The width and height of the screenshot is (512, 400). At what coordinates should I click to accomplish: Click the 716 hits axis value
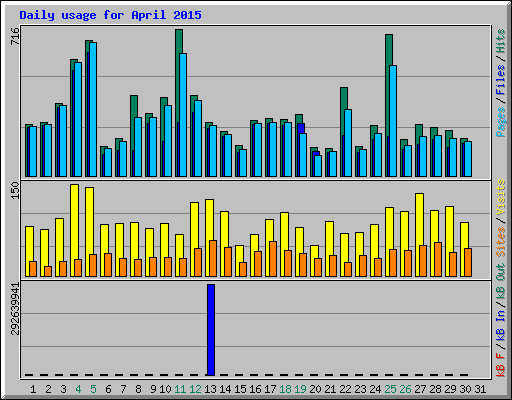pos(15,36)
